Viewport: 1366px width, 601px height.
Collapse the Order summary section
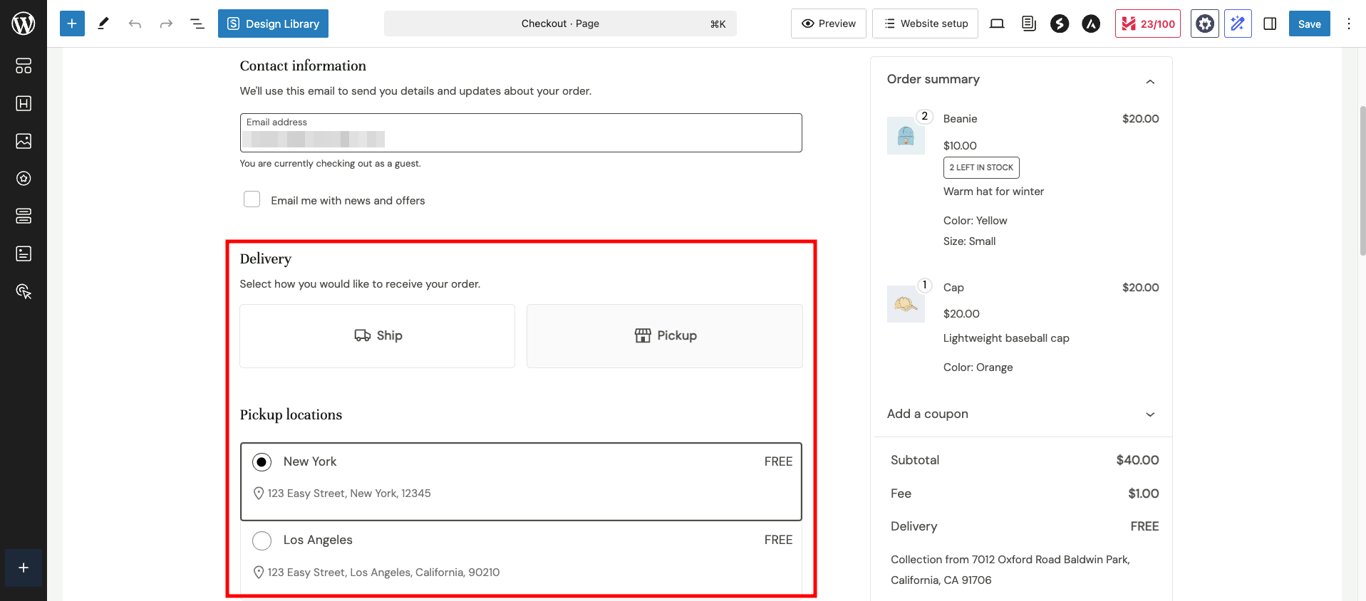tap(1150, 79)
